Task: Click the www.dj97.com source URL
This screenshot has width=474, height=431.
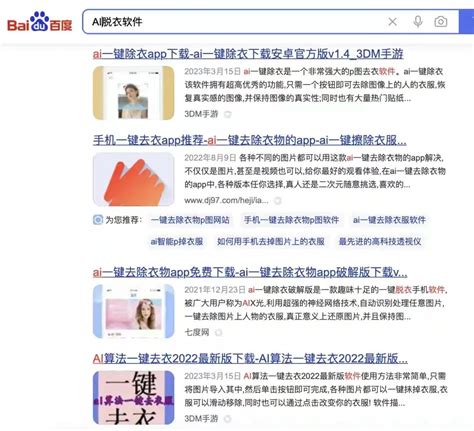Action: 226,201
